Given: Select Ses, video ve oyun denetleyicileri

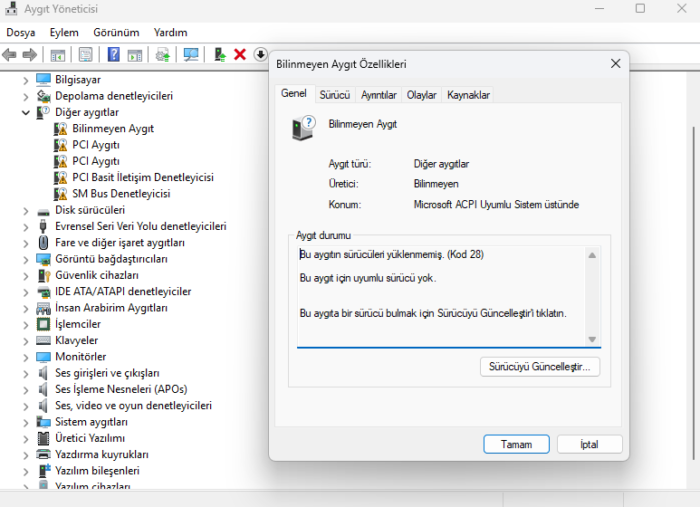Looking at the screenshot, I should tap(133, 406).
